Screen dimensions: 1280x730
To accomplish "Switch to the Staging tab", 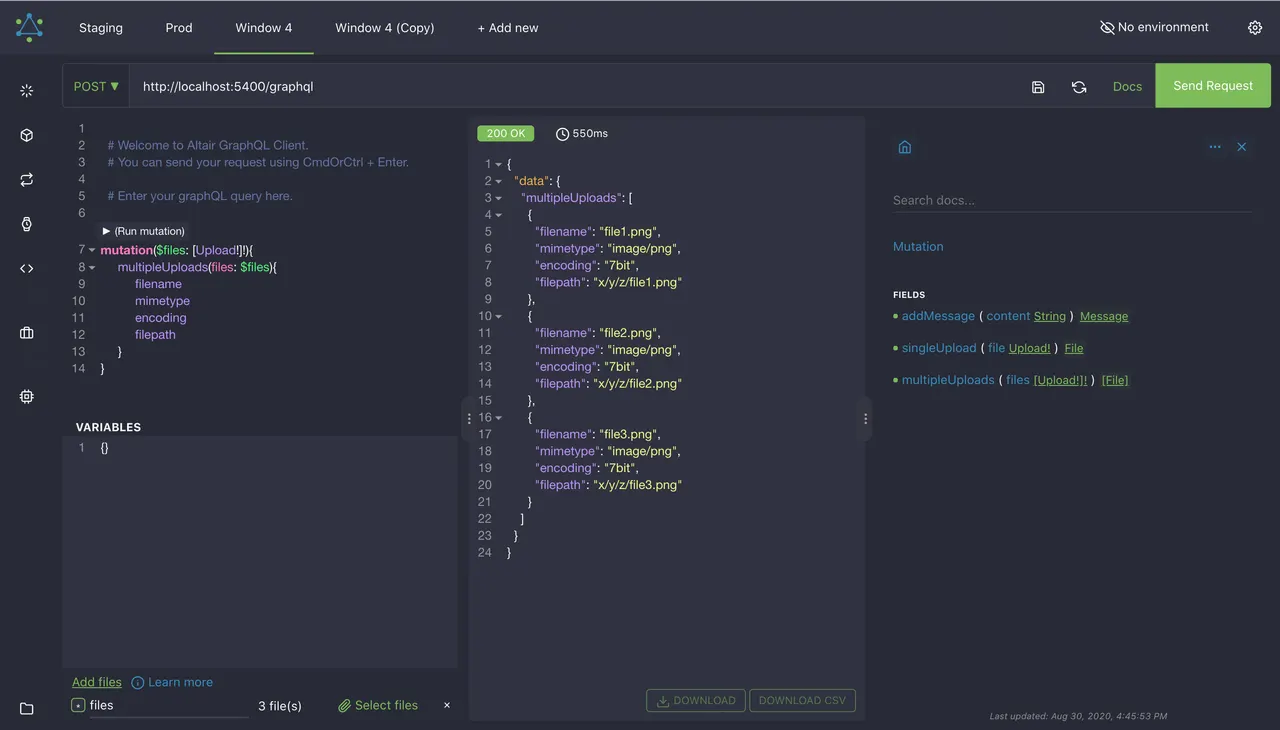I will [x=101, y=28].
